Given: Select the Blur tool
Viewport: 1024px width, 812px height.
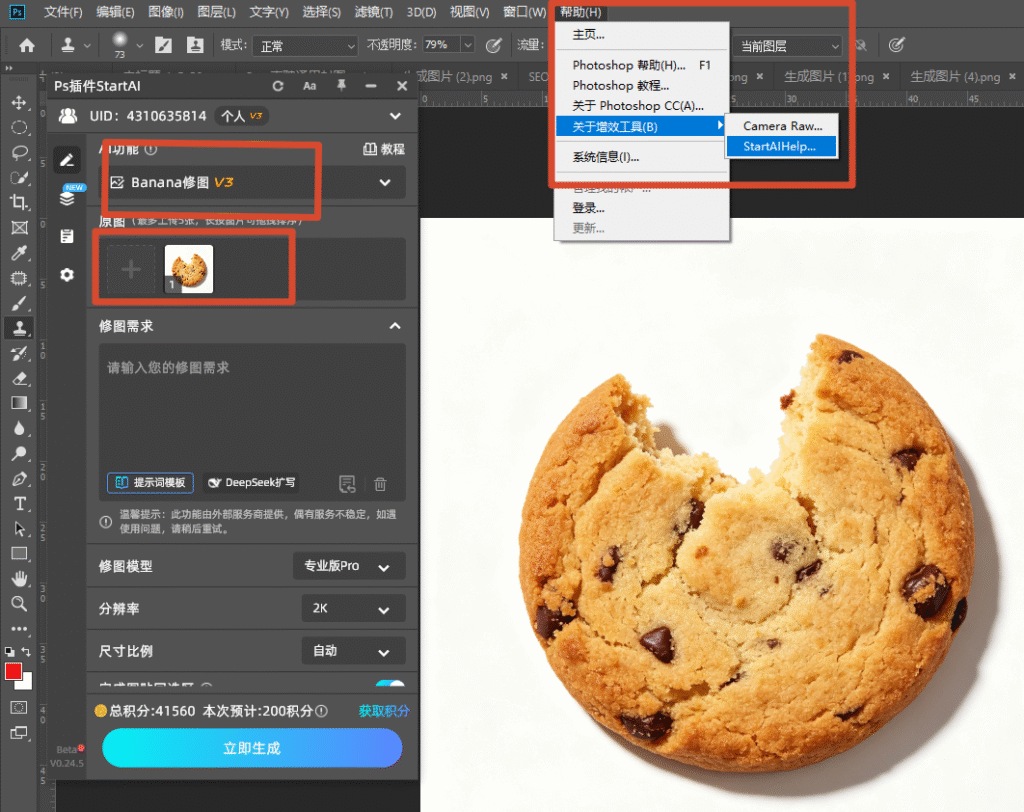Looking at the screenshot, I should pos(19,429).
